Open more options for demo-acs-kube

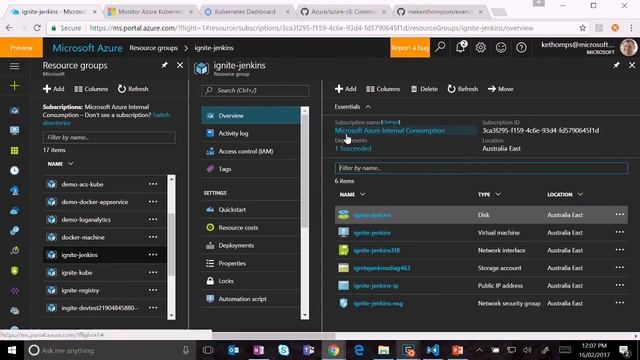(153, 184)
